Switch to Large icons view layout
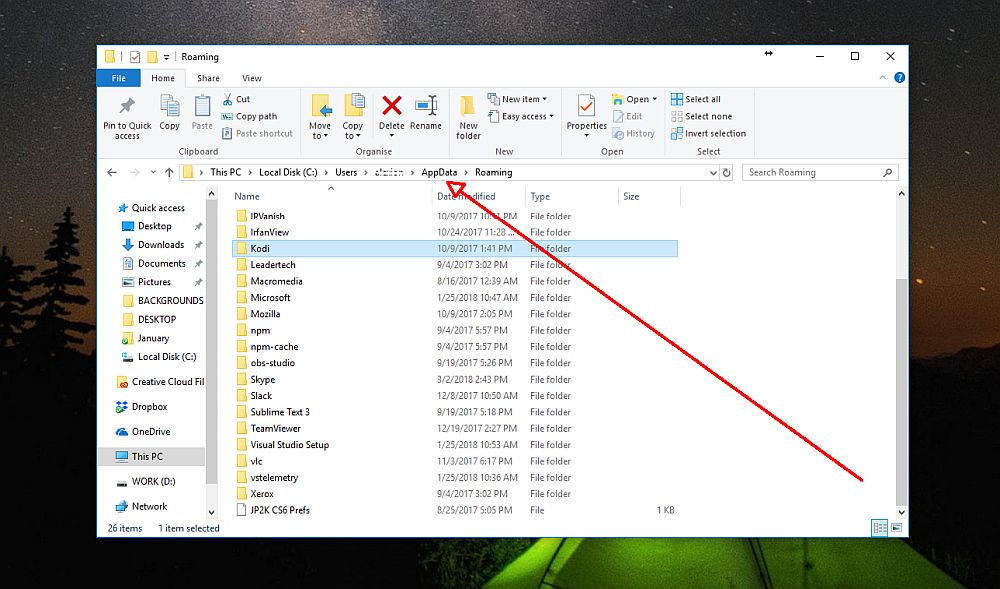This screenshot has width=1000, height=589. click(x=897, y=528)
